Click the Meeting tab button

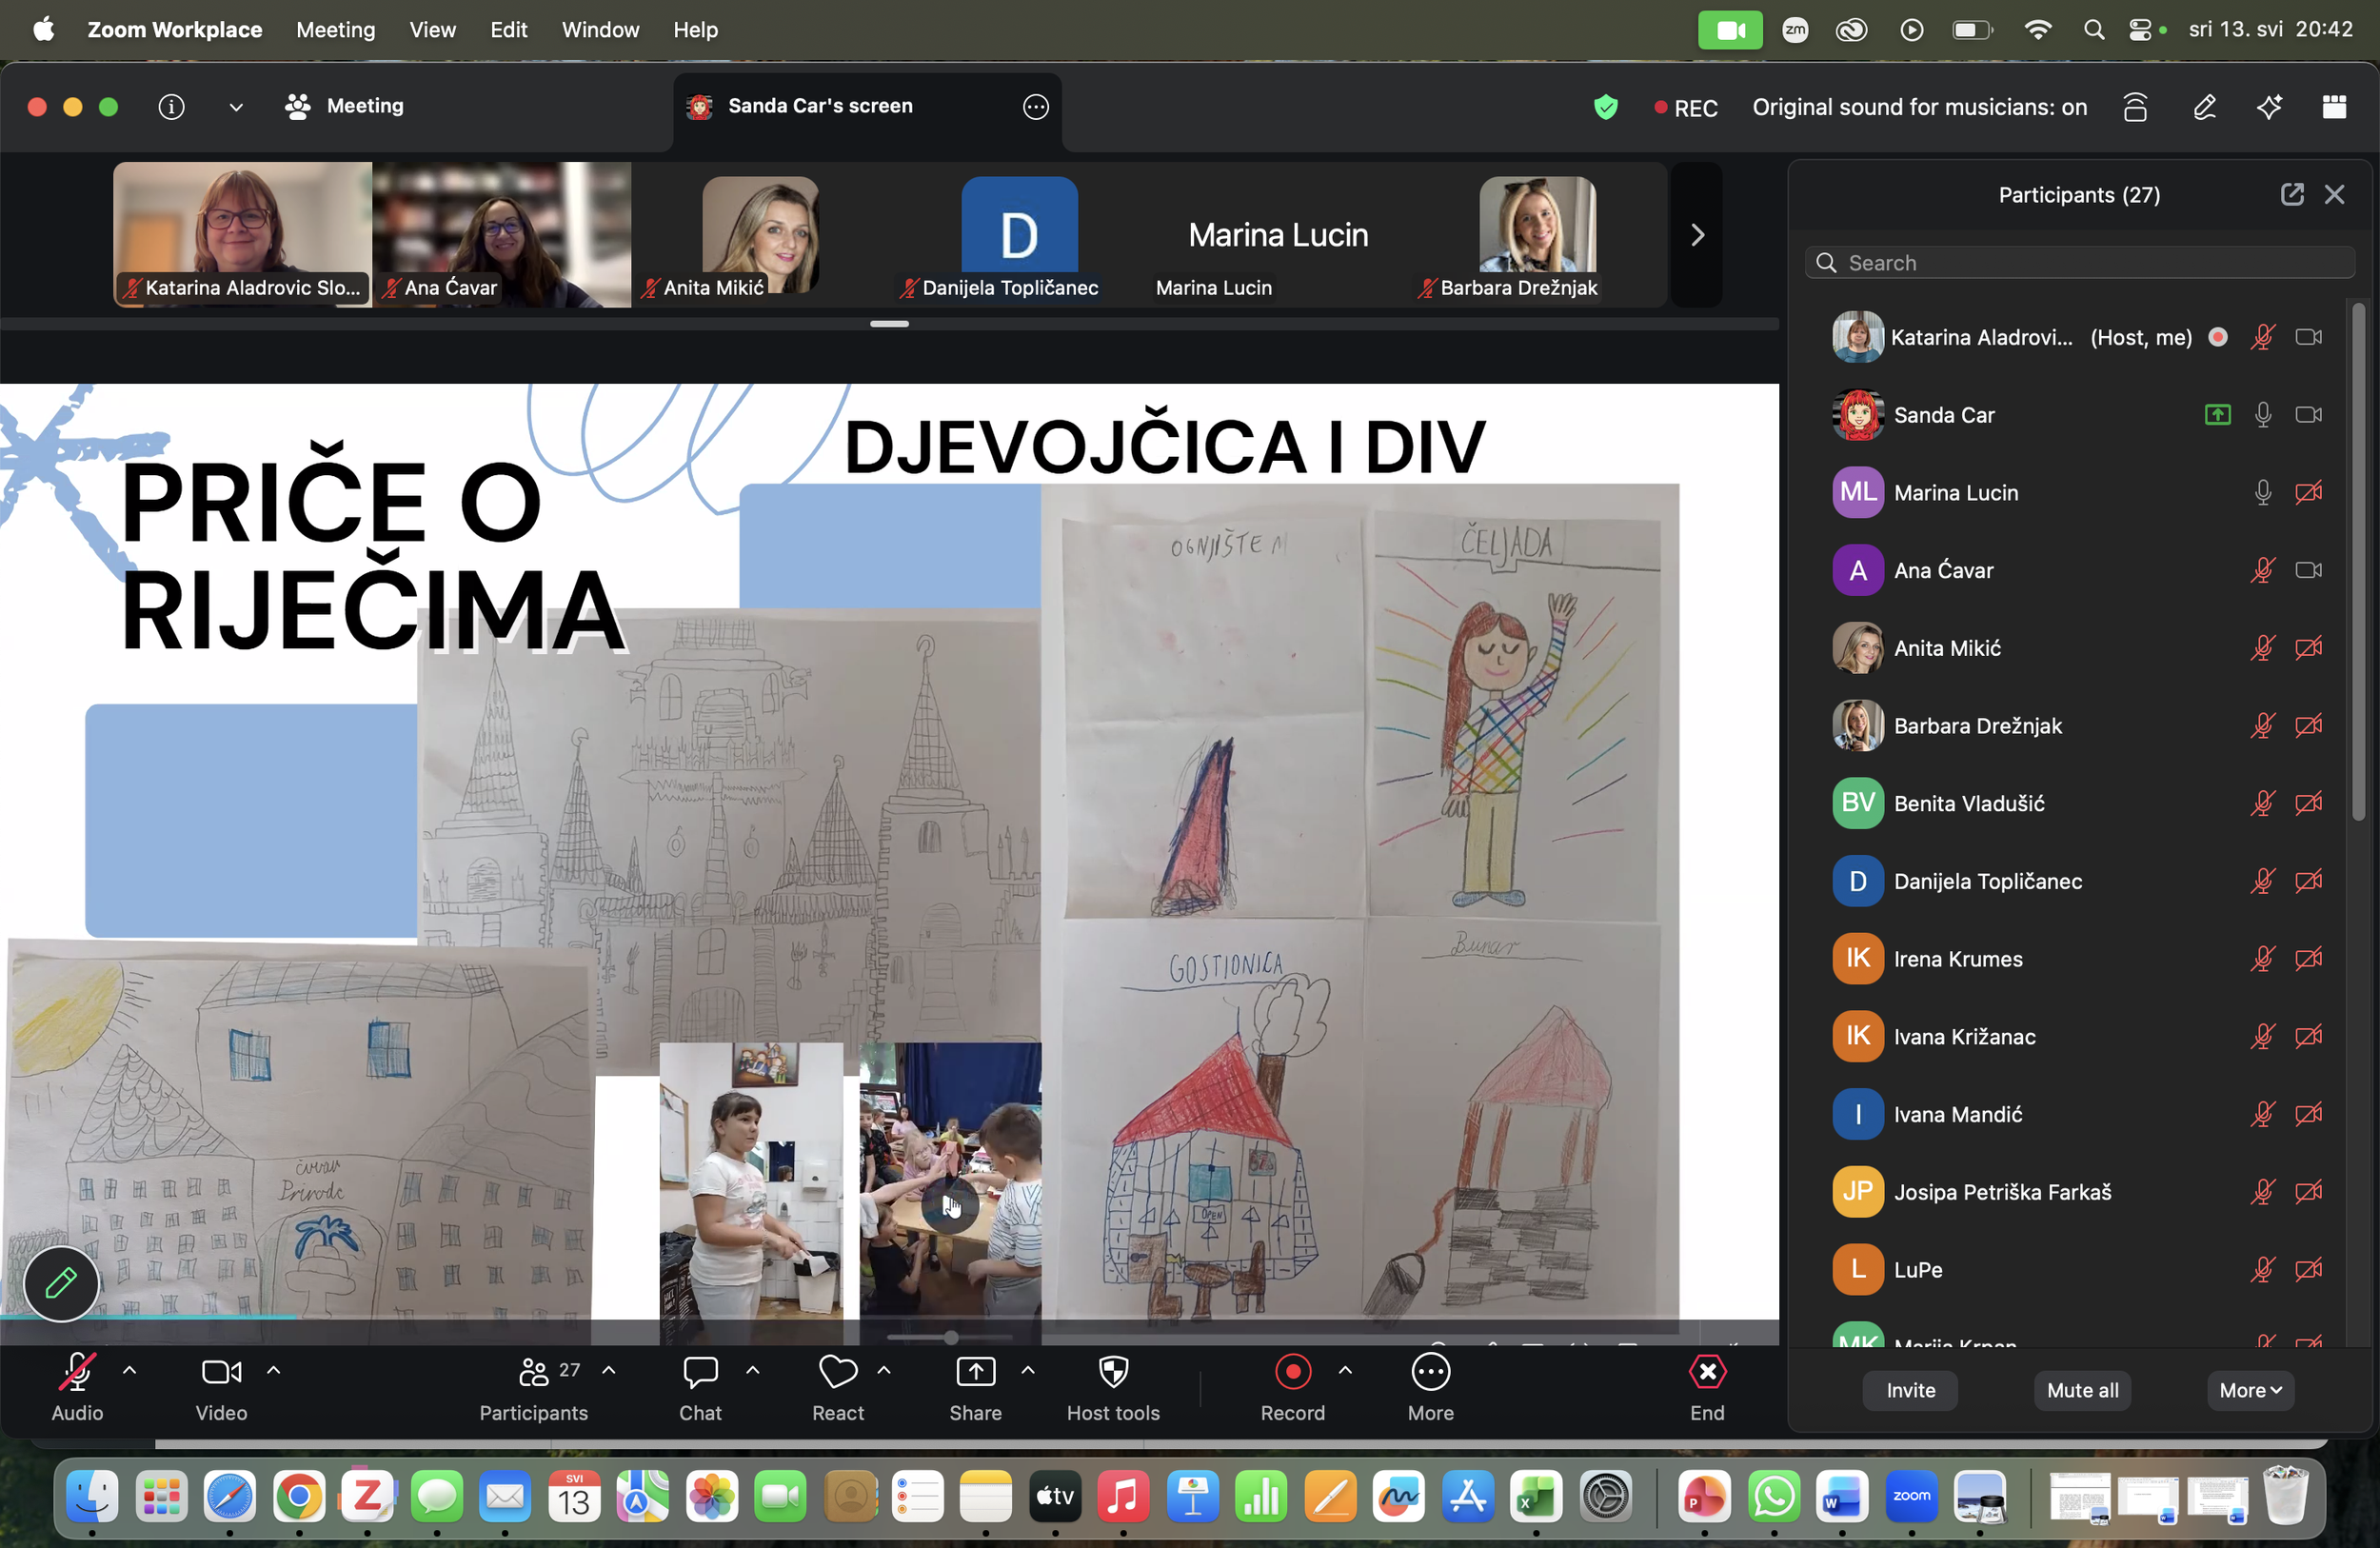click(x=344, y=106)
